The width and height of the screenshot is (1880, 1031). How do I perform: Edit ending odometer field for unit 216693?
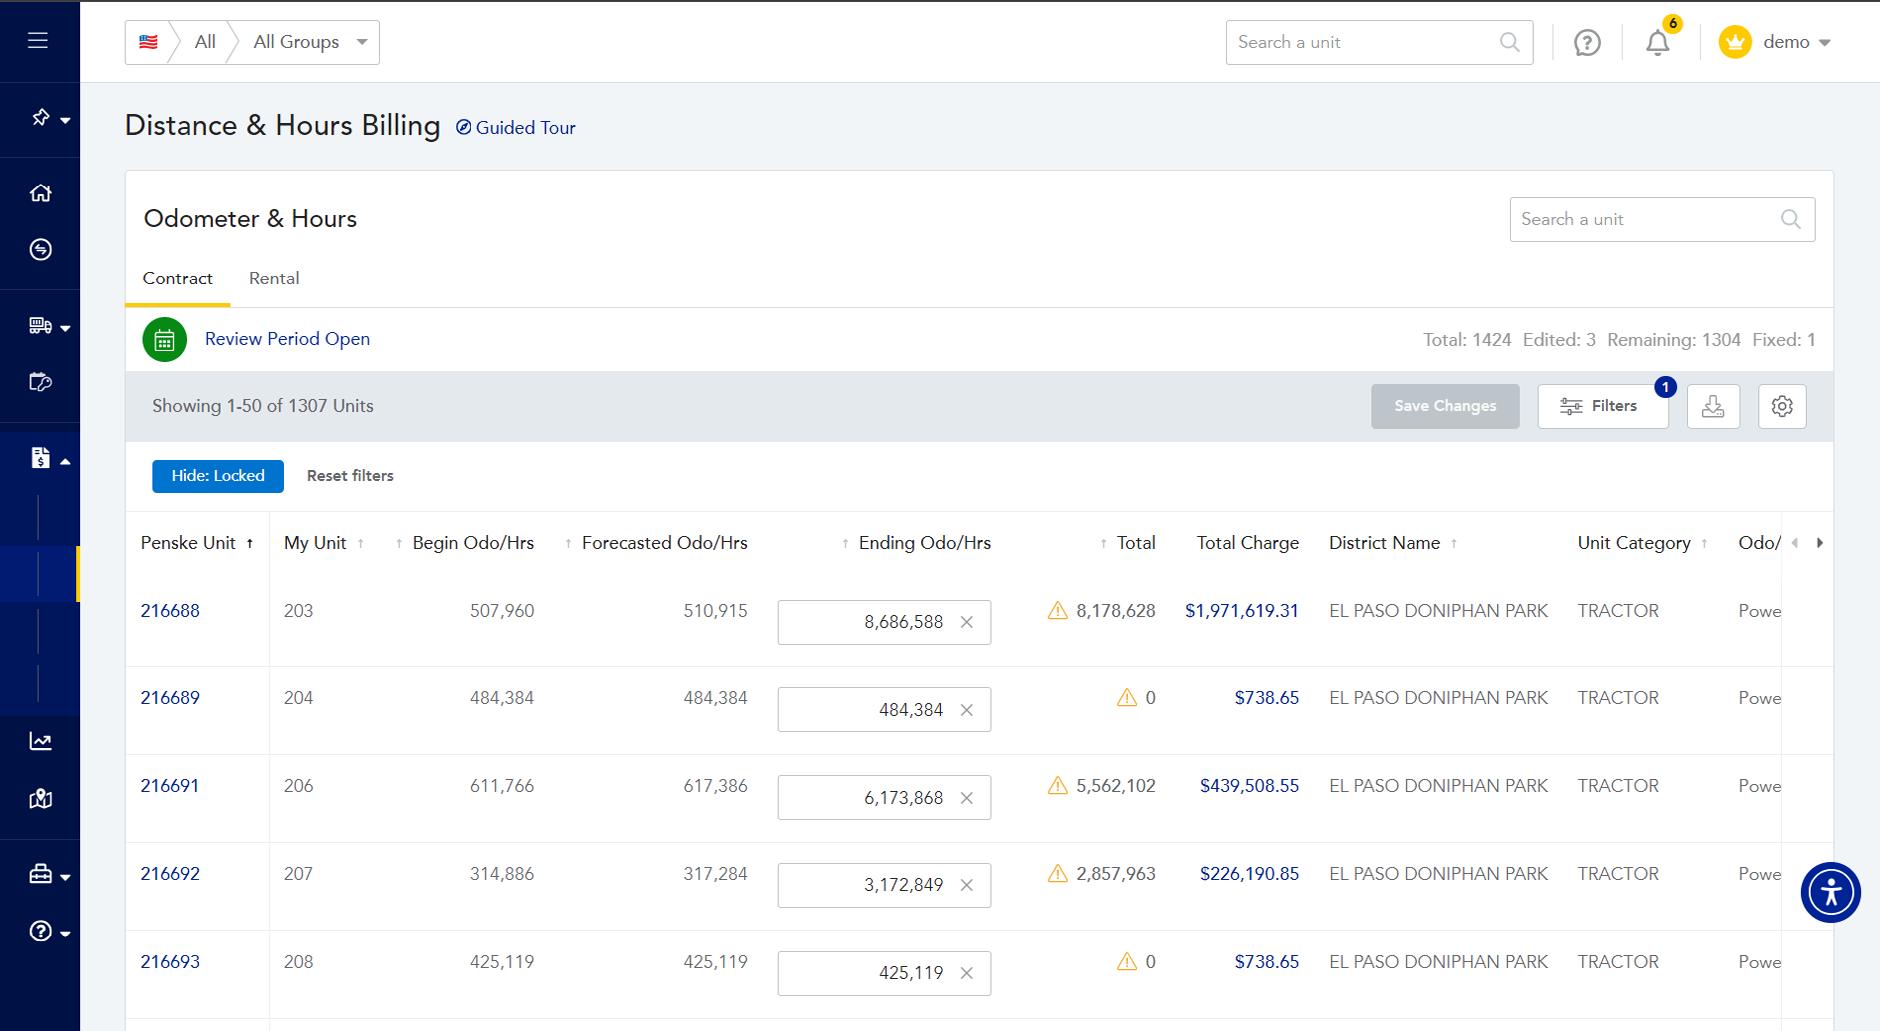[884, 973]
